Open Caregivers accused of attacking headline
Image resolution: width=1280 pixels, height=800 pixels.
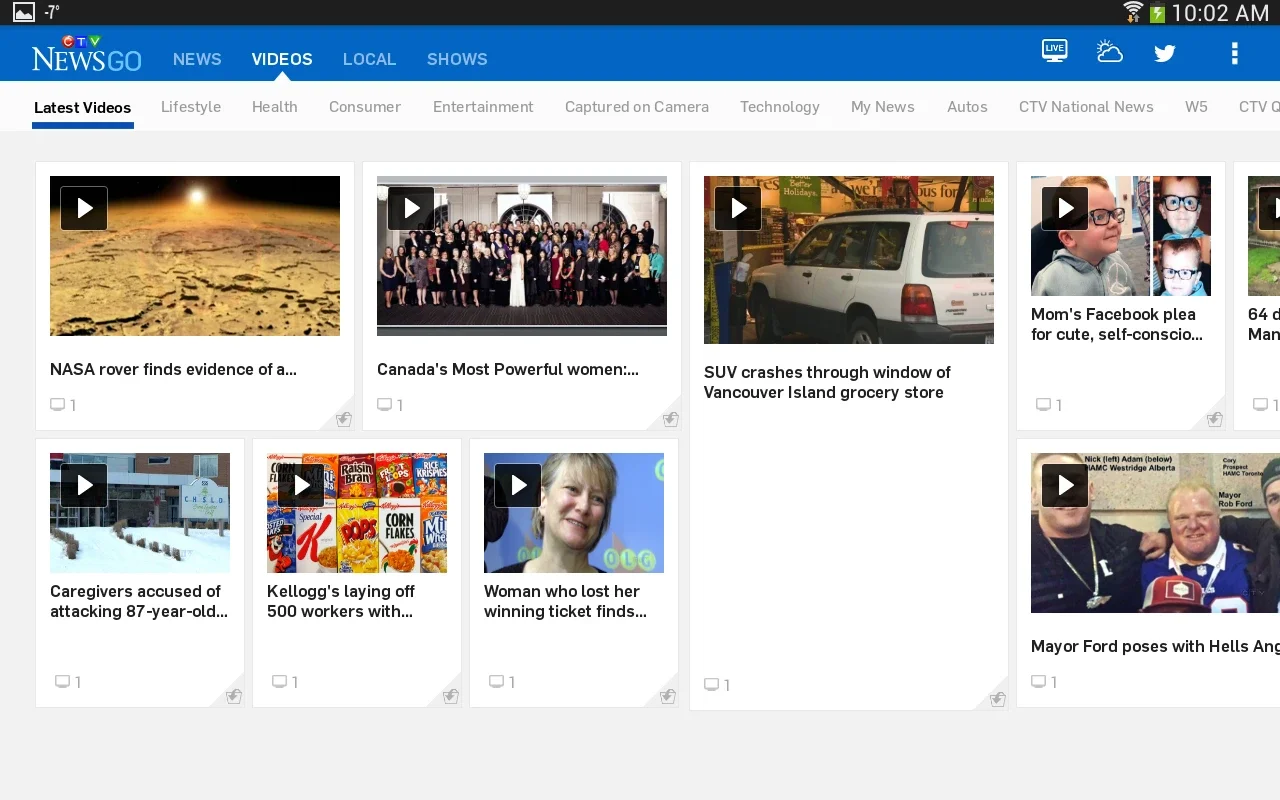pos(139,601)
